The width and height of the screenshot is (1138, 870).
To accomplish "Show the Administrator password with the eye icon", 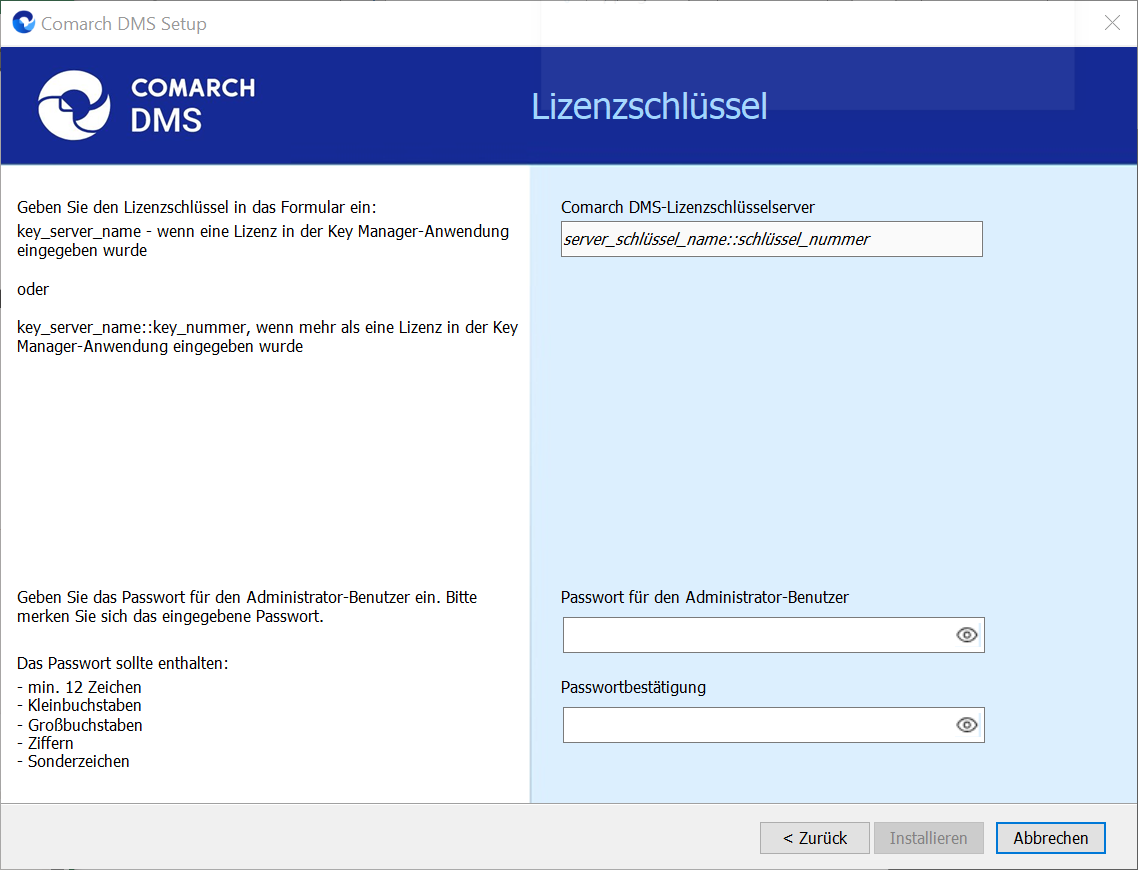I will tap(966, 635).
